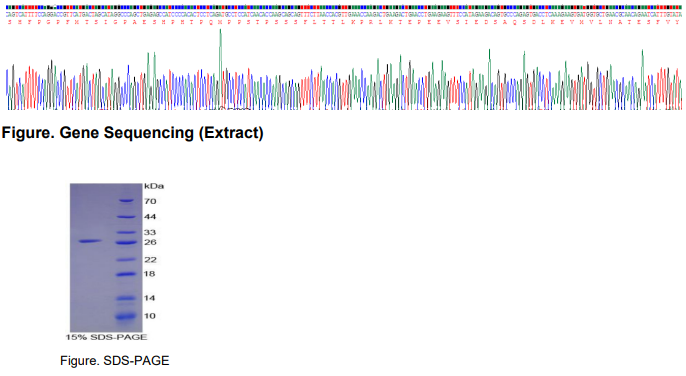The image size is (686, 376).
Task: Click the 10 kDa ladder band on the gel
Action: pyautogui.click(x=126, y=316)
